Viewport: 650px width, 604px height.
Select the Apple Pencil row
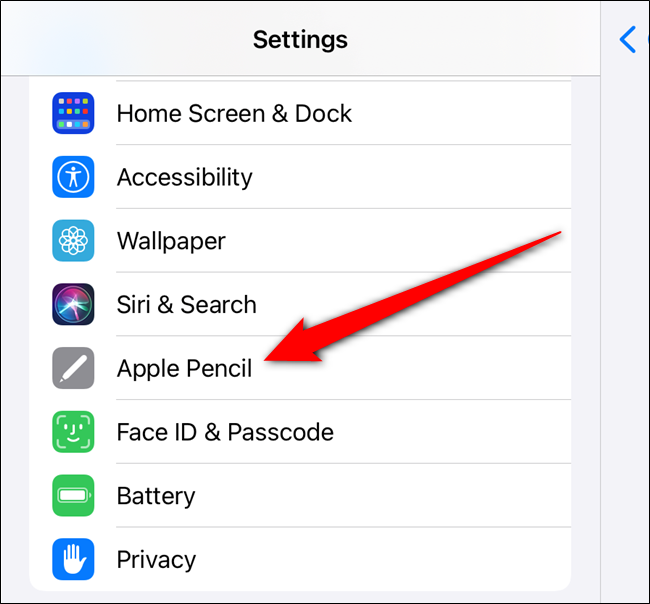(x=300, y=368)
